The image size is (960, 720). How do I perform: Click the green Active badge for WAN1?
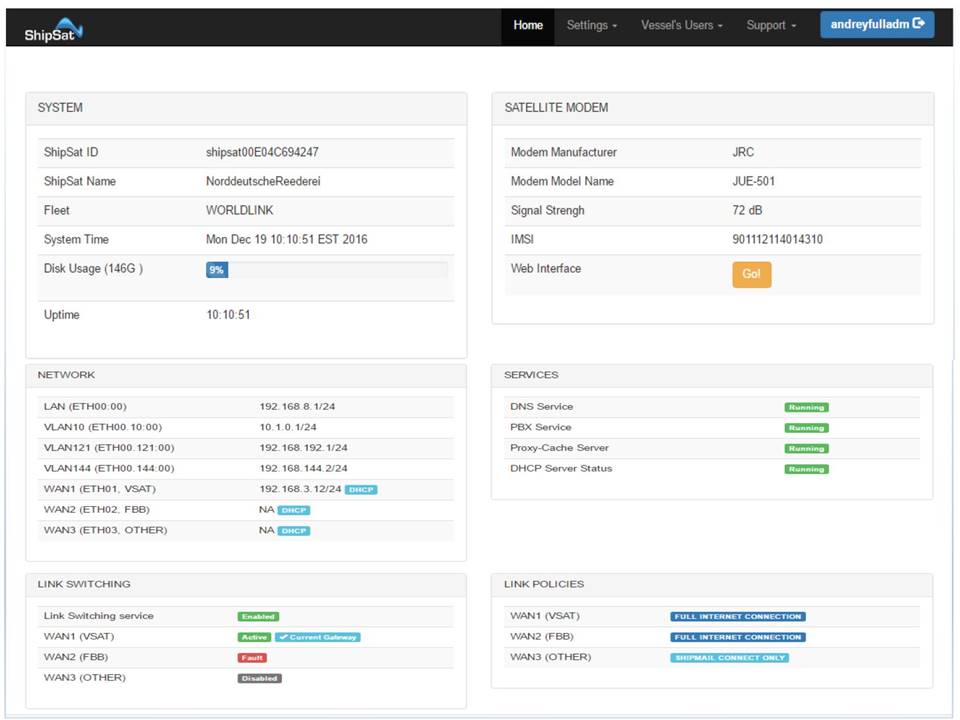[x=254, y=637]
